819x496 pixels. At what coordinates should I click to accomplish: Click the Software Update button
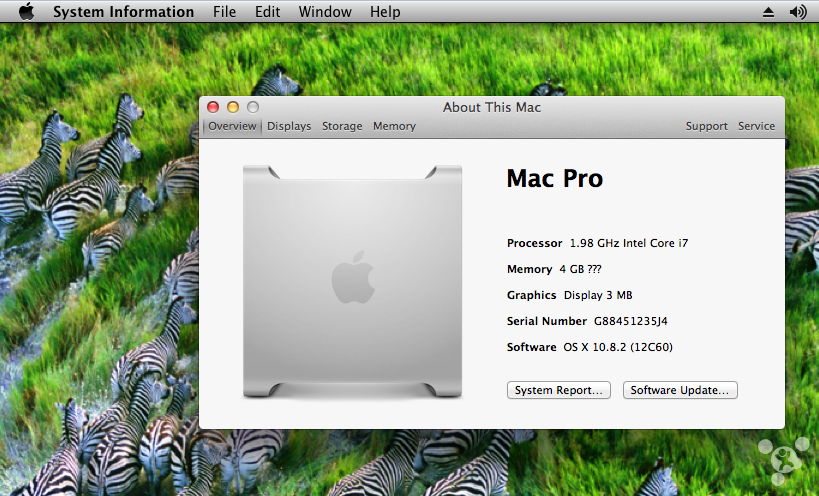click(680, 390)
